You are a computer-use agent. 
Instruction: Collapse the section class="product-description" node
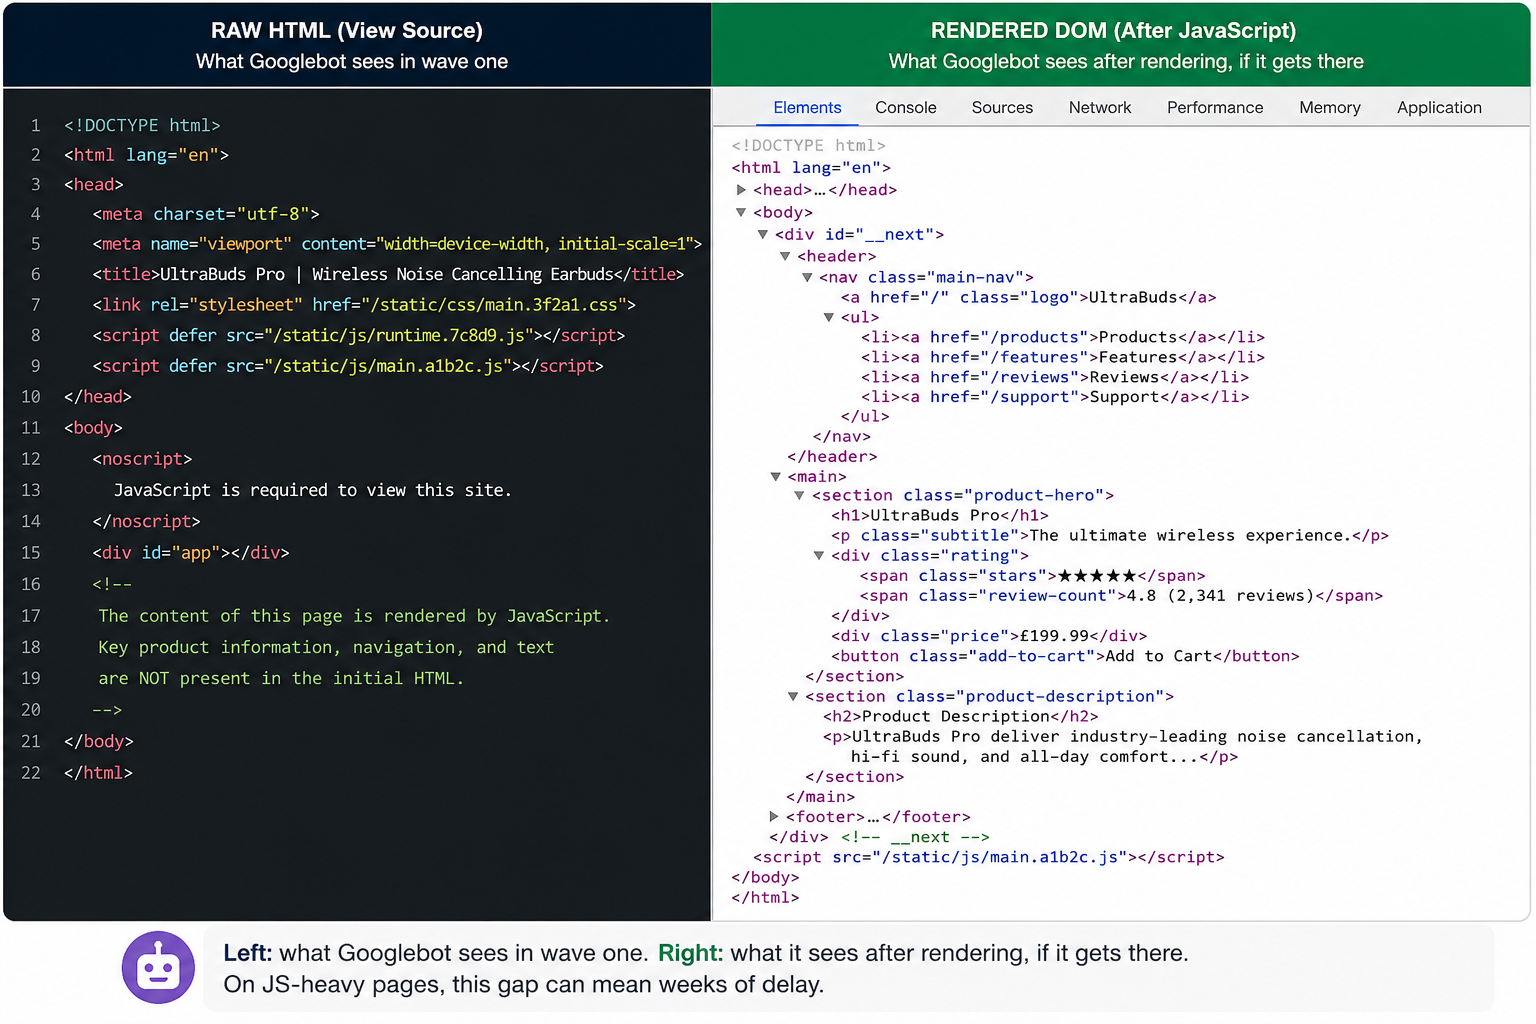(x=793, y=696)
